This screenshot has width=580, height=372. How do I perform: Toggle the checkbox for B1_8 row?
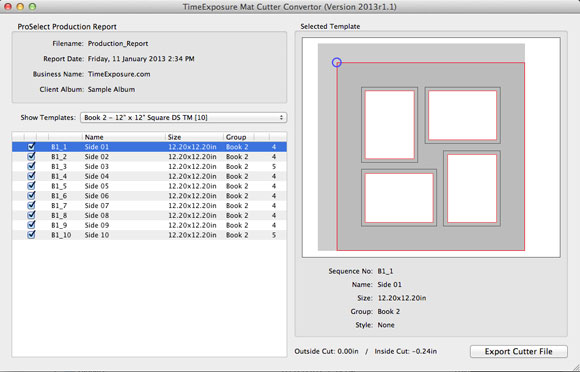point(31,215)
